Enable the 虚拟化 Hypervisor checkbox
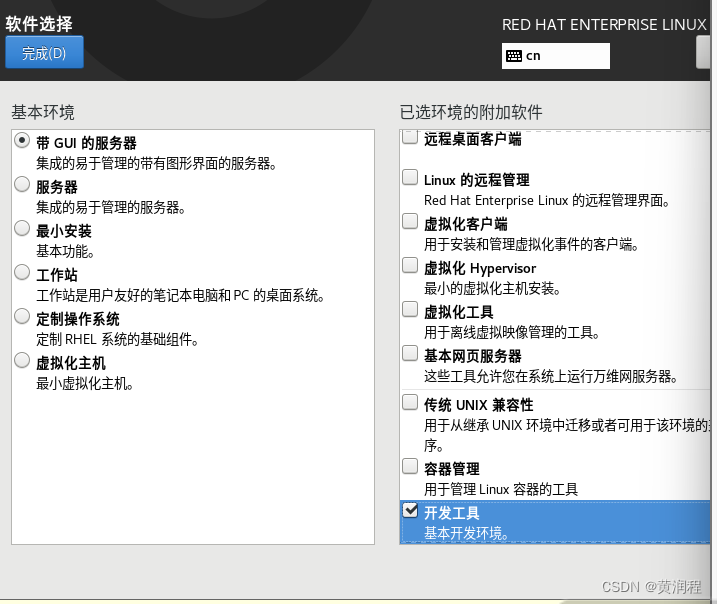The width and height of the screenshot is (717, 604). (410, 265)
